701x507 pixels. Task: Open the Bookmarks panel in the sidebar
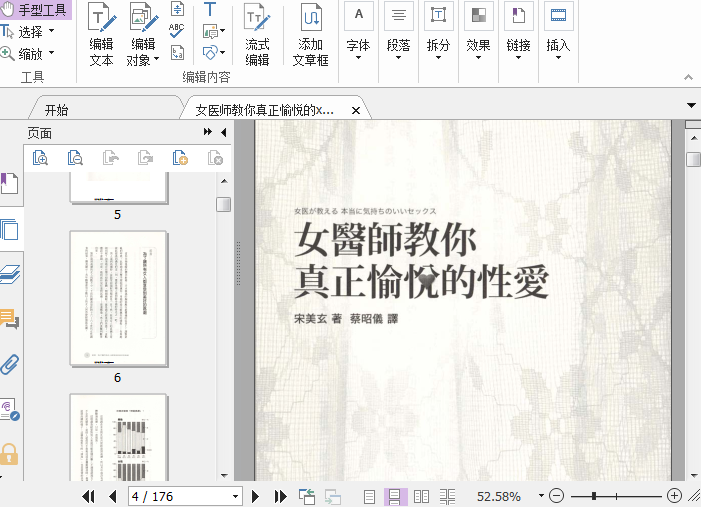click(10, 184)
